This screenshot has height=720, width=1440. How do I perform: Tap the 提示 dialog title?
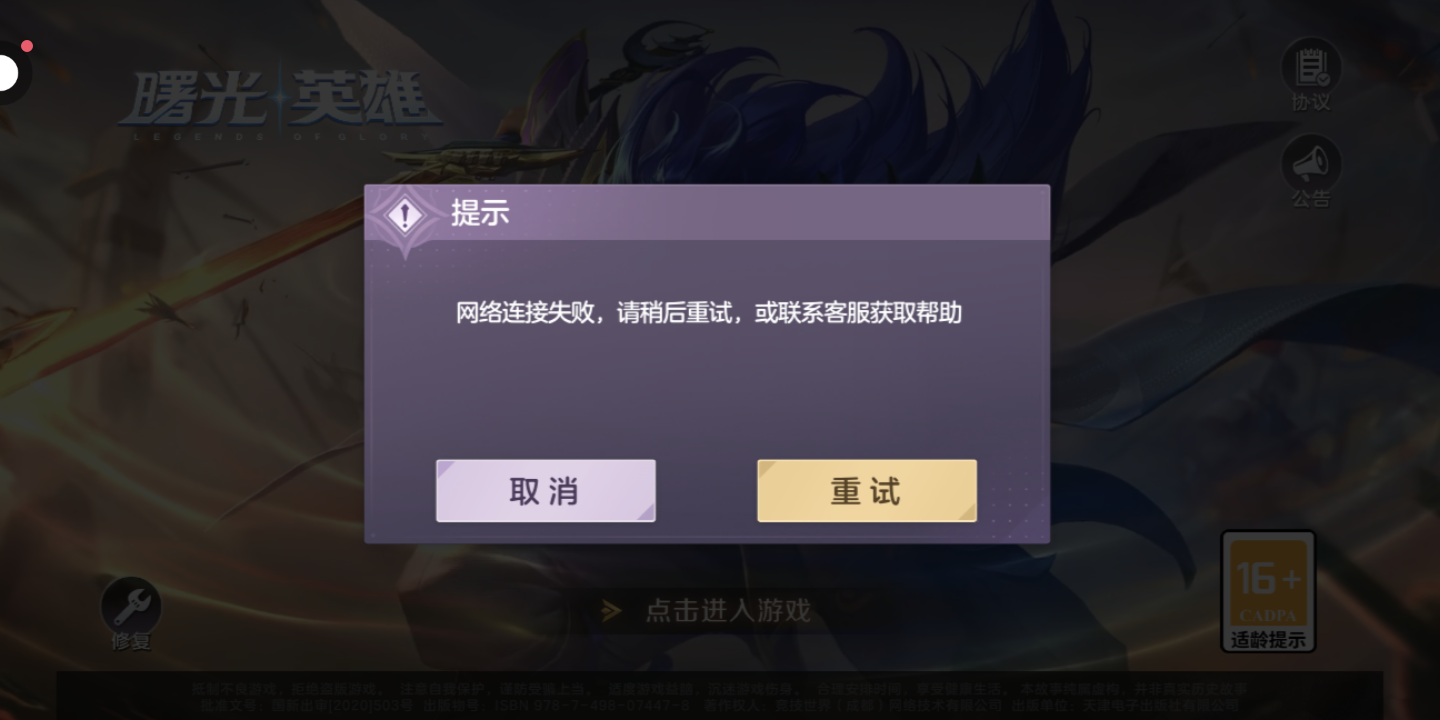tap(480, 213)
